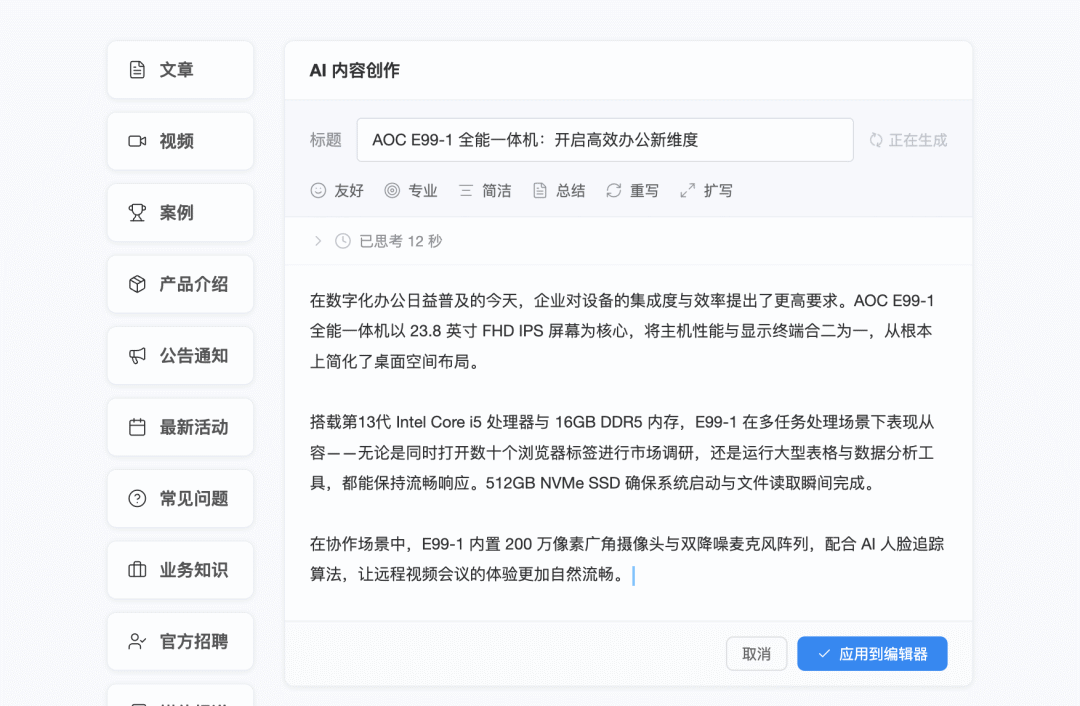1080x706 pixels.
Task: Click the refresh icon for 重写 option
Action: click(614, 191)
